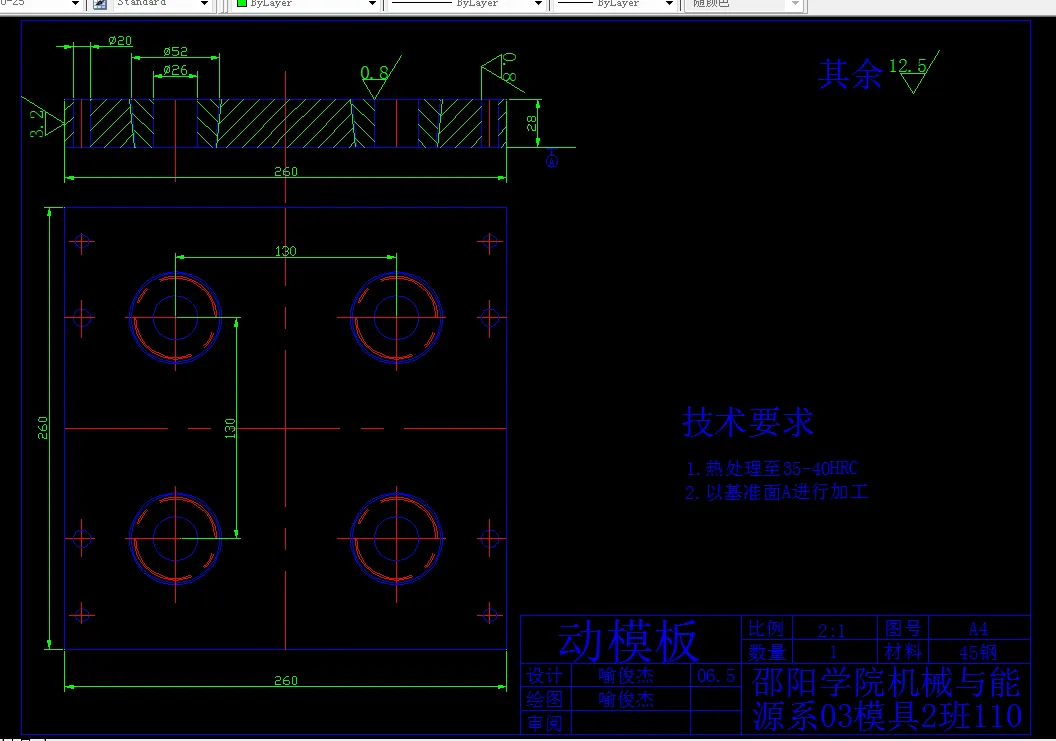Open the greyed-out 随颜色 plot style dropdown
This screenshot has width=1056, height=741.
coord(795,4)
